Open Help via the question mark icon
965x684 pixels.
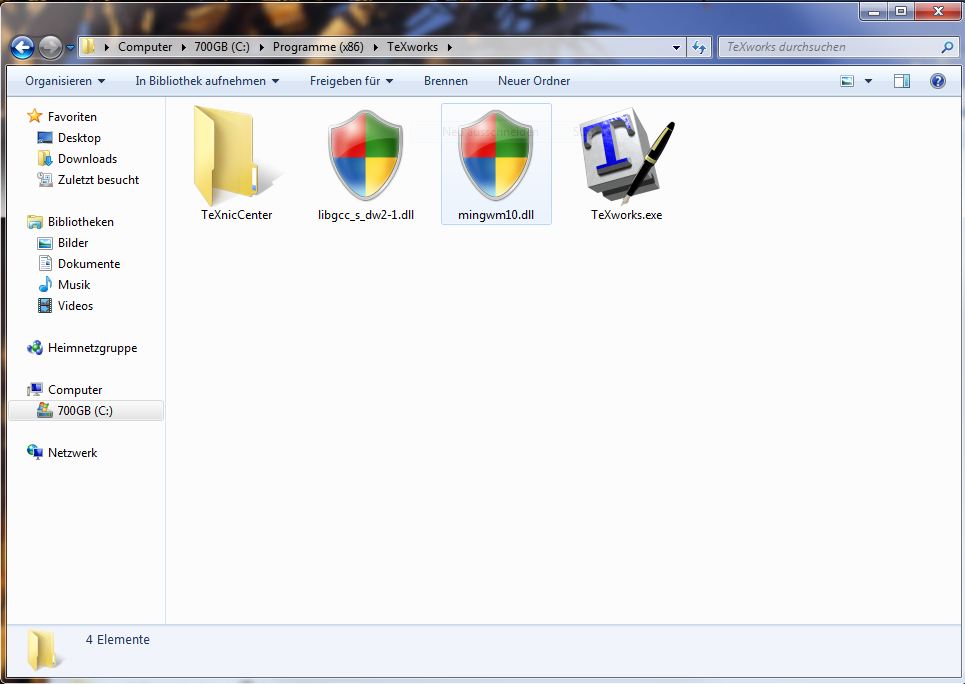point(937,81)
